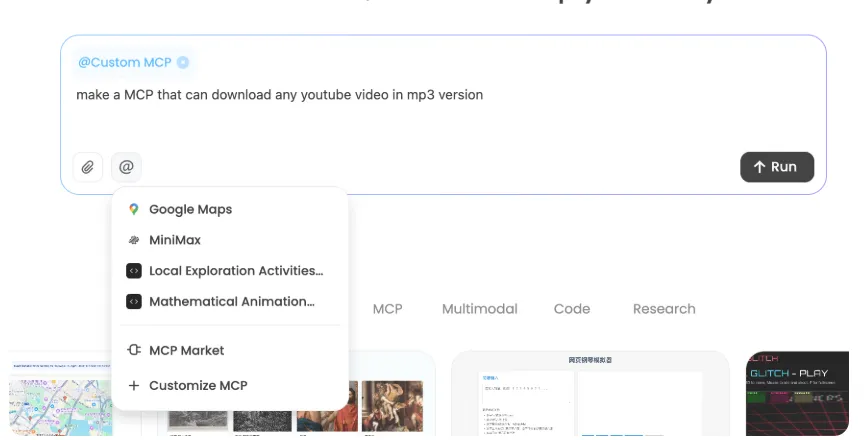Switch to the Code tab
The image size is (867, 440).
(572, 309)
